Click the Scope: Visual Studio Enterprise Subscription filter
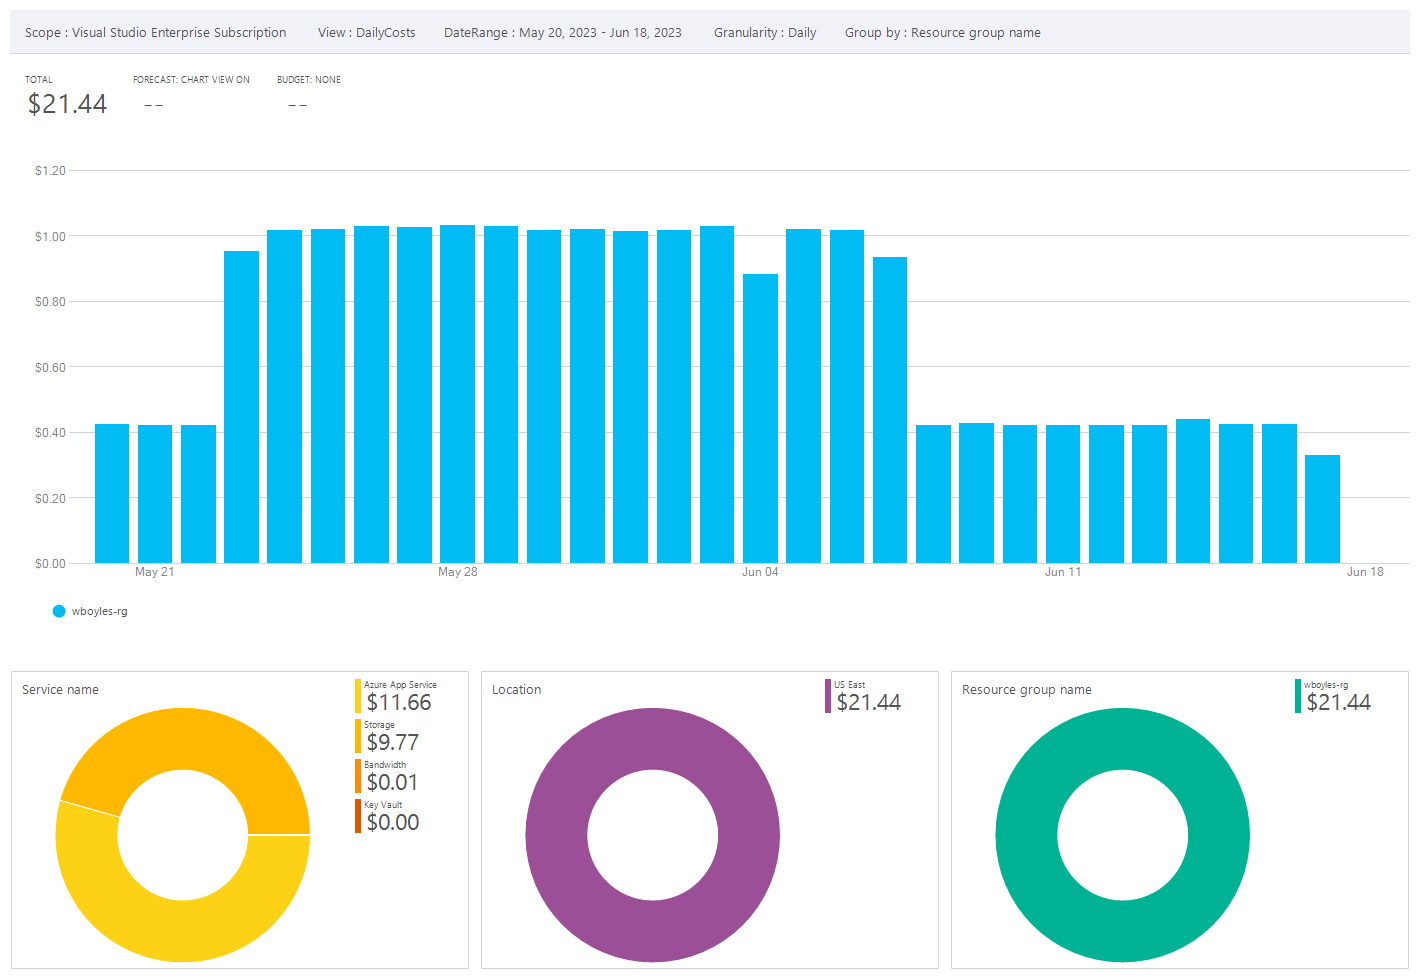 point(155,32)
